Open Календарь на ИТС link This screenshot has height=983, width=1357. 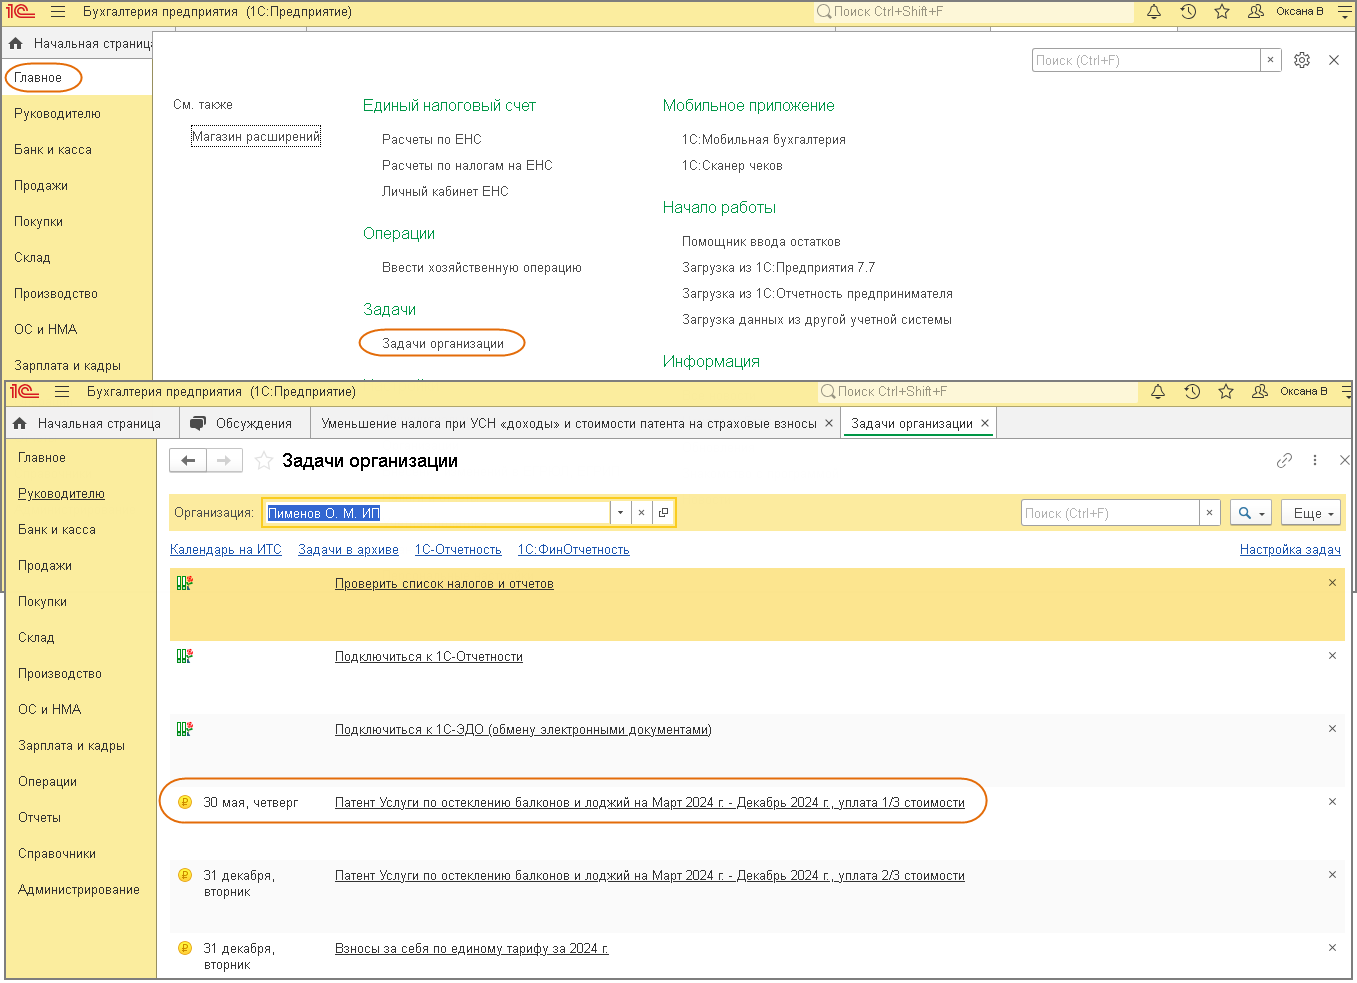pyautogui.click(x=226, y=549)
